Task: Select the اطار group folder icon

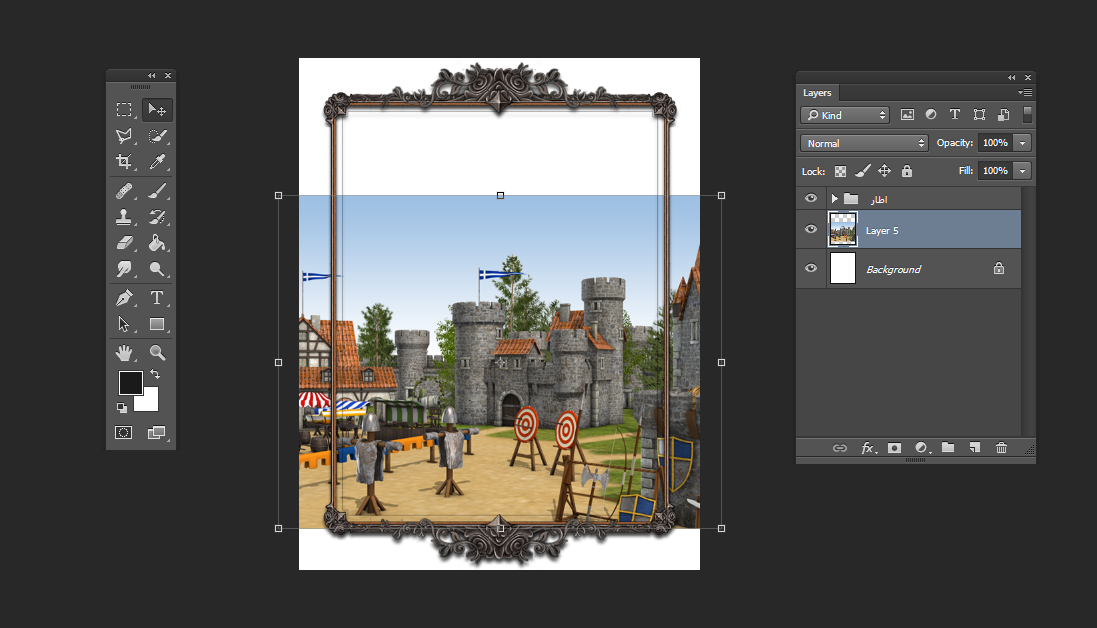Action: [851, 199]
